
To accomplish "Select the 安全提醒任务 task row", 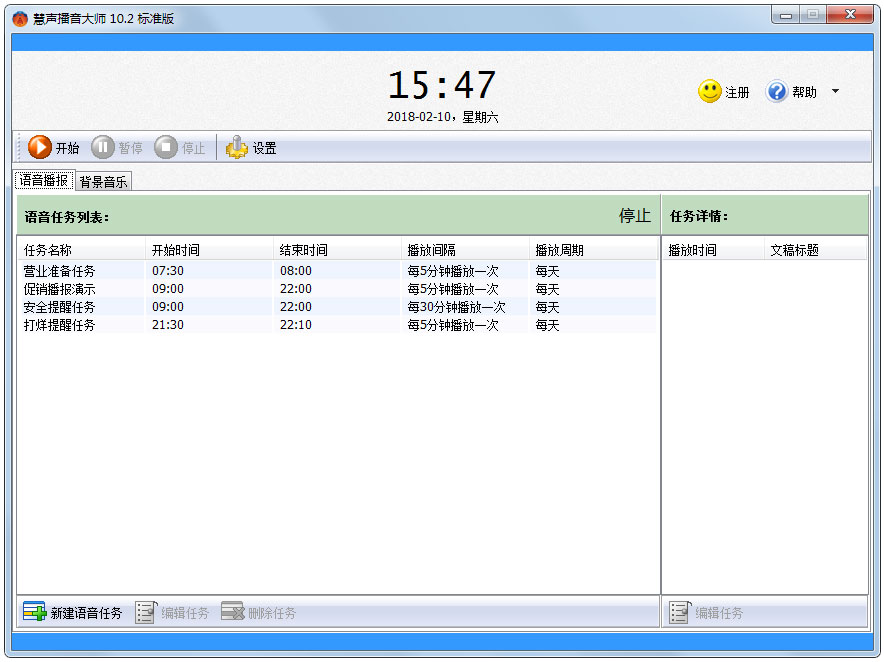I will coord(60,307).
